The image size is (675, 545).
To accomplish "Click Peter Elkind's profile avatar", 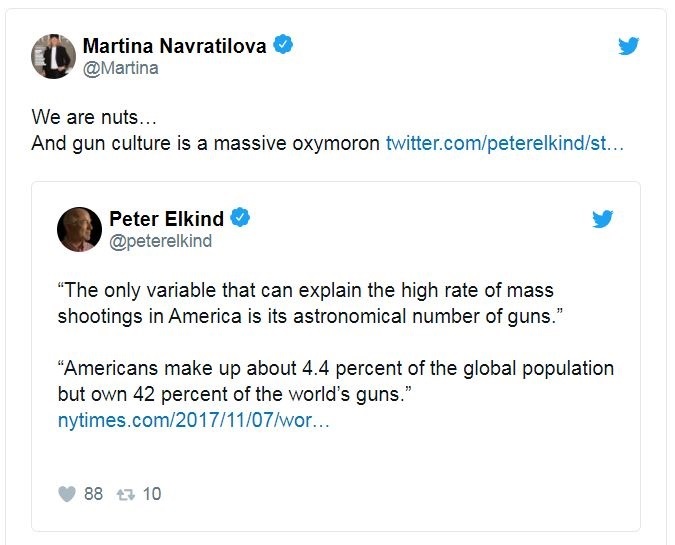I will pos(79,229).
